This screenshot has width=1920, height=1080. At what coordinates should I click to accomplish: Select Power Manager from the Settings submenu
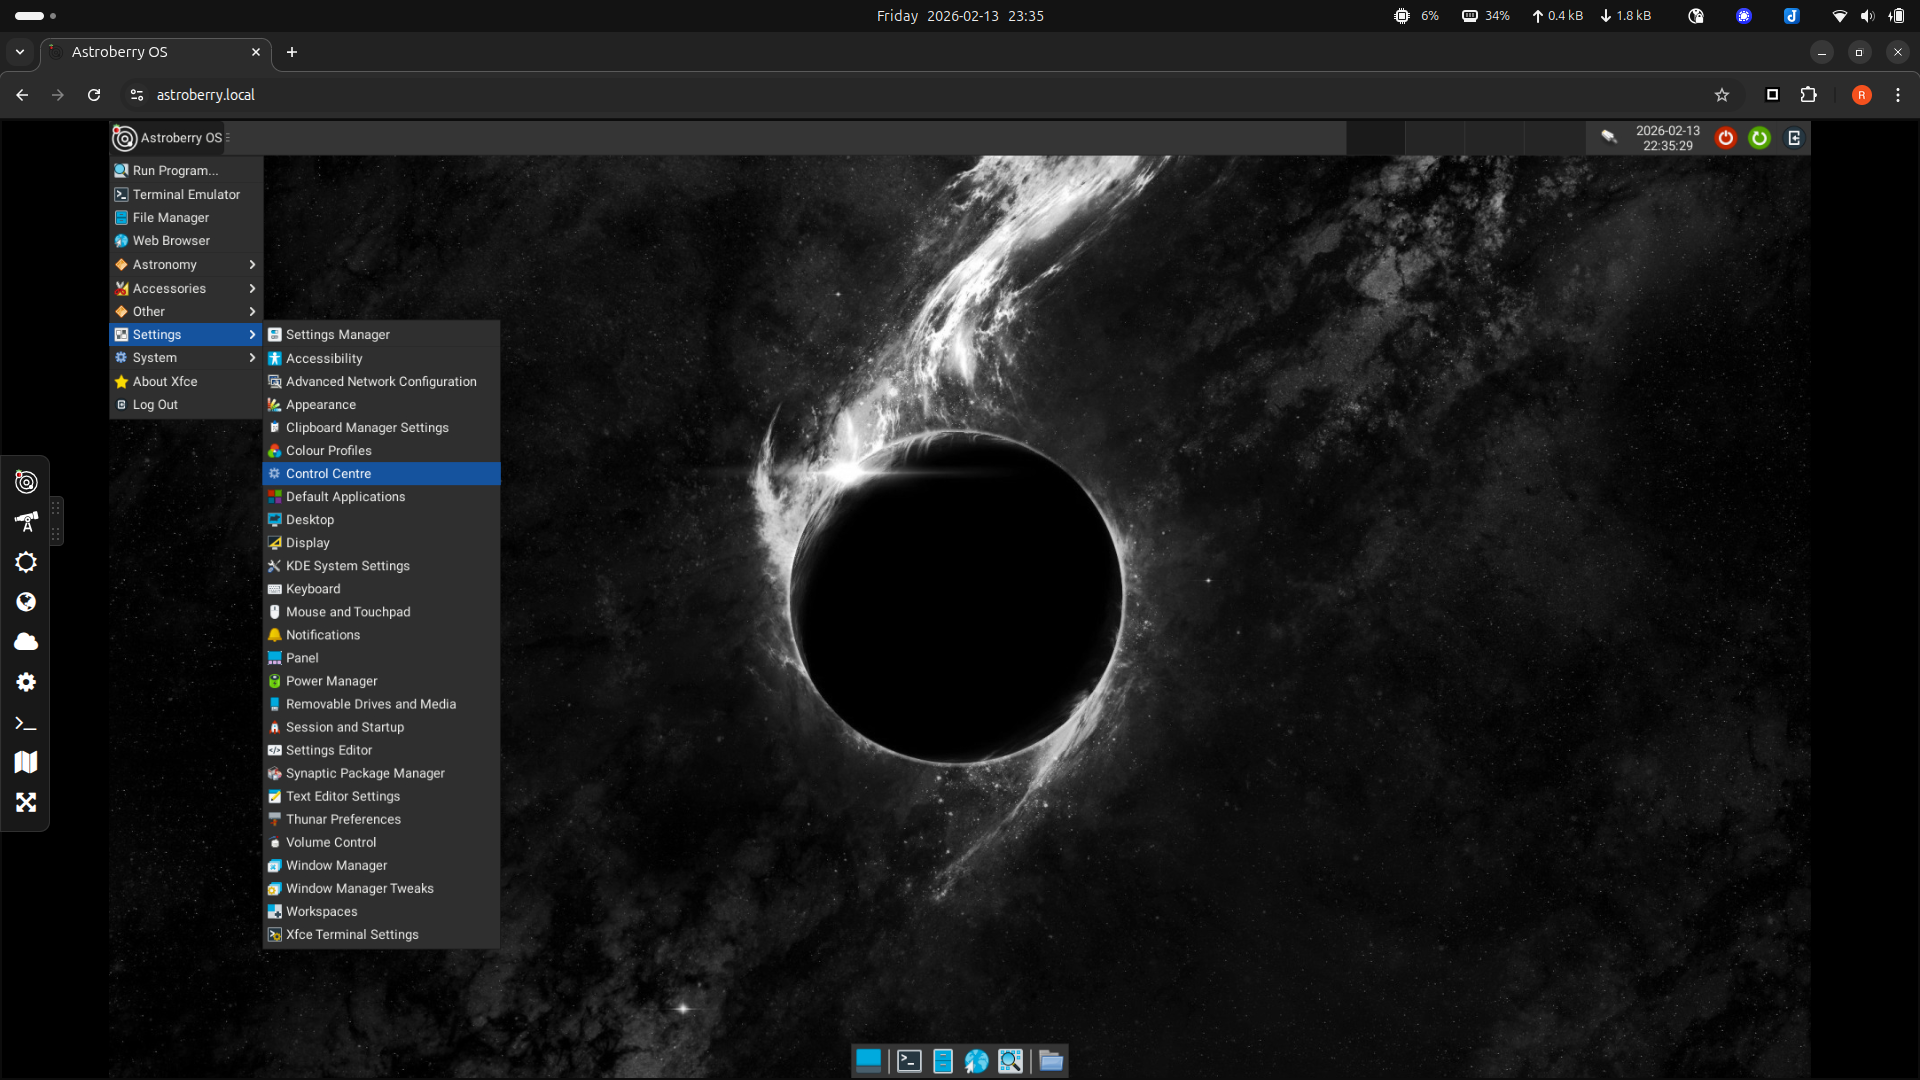point(331,681)
